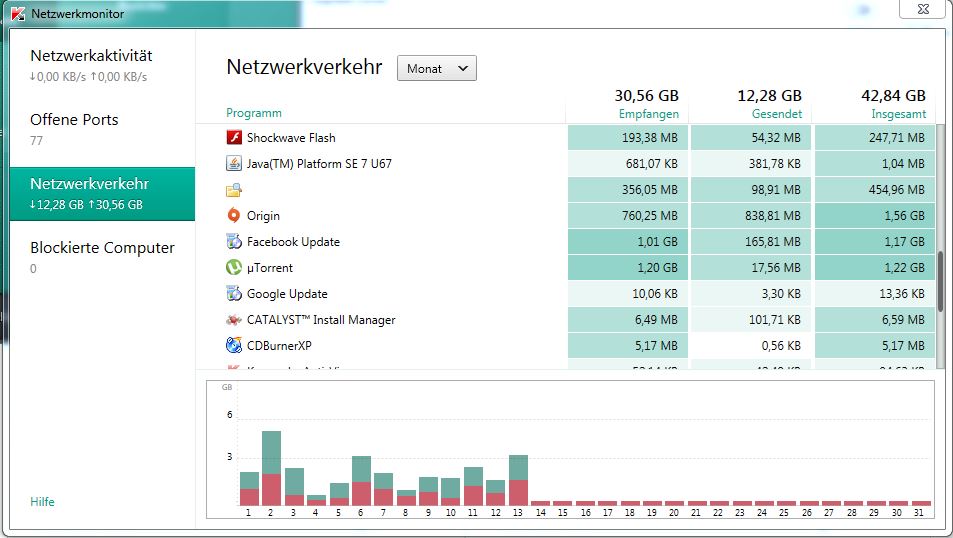
Task: Select the Netzwerkverkehr section
Action: point(102,193)
